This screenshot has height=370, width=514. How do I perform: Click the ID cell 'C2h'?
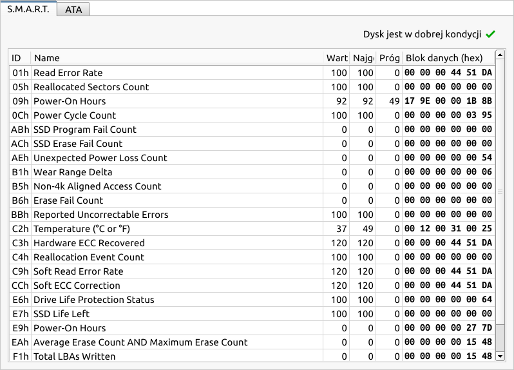coord(20,229)
